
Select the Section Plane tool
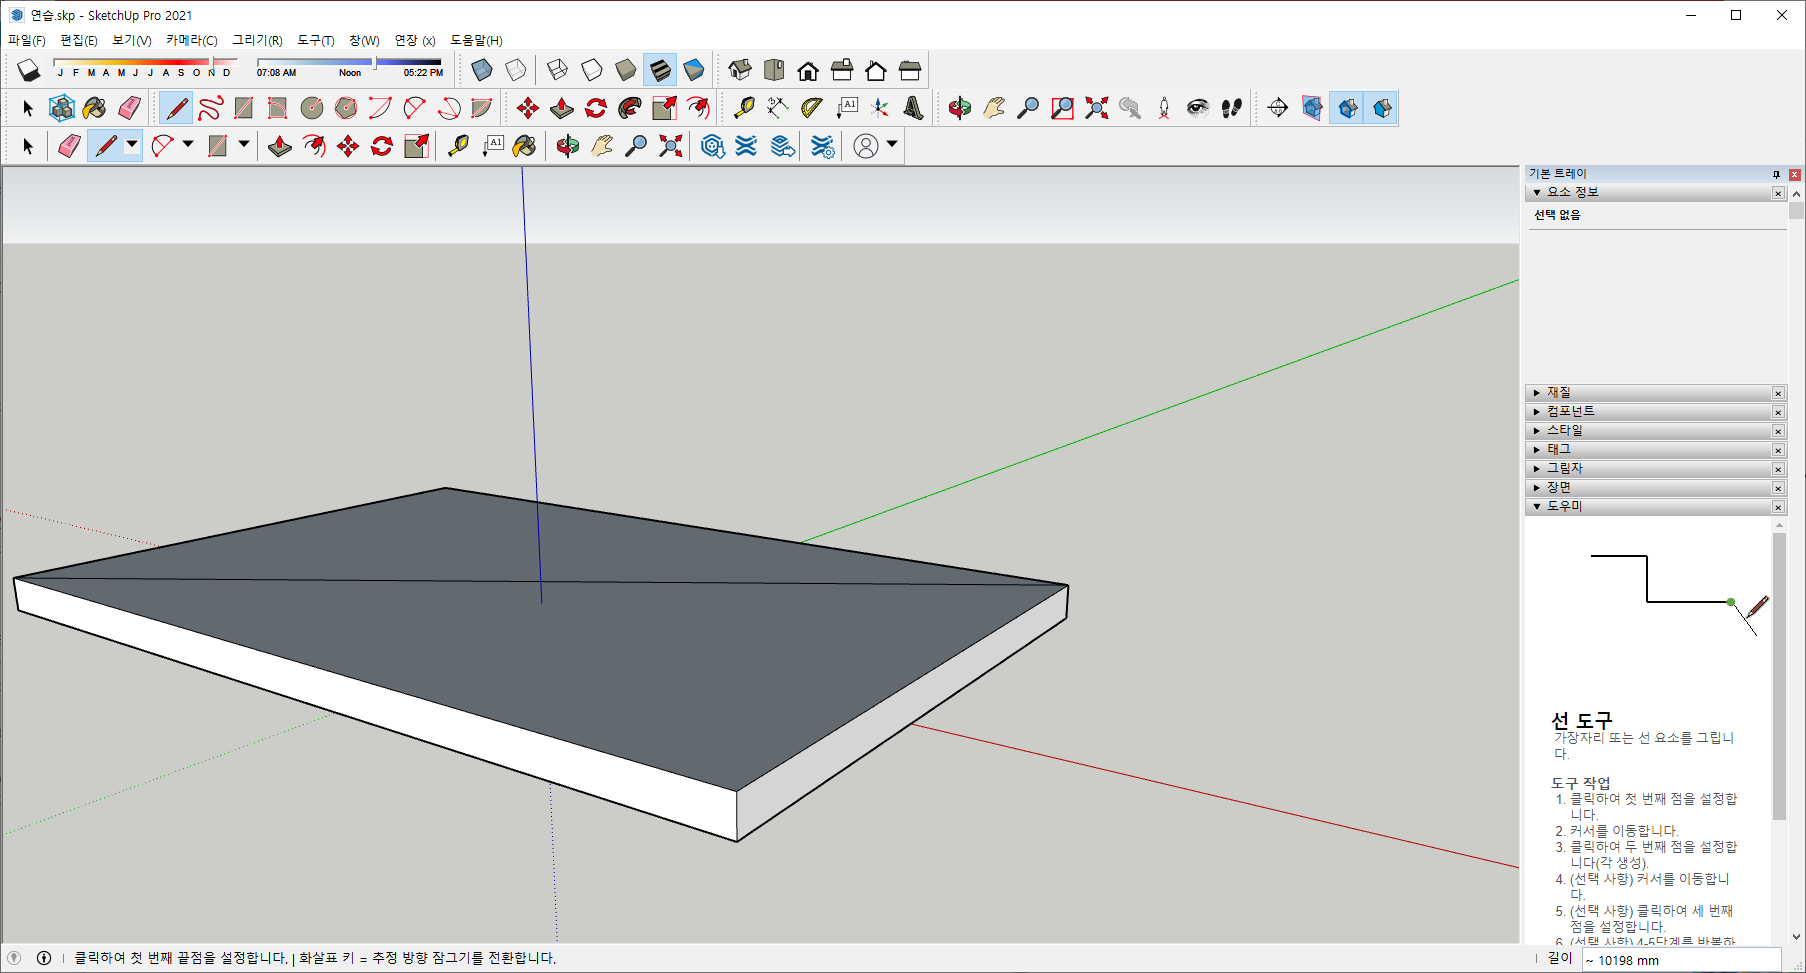(x=1278, y=108)
